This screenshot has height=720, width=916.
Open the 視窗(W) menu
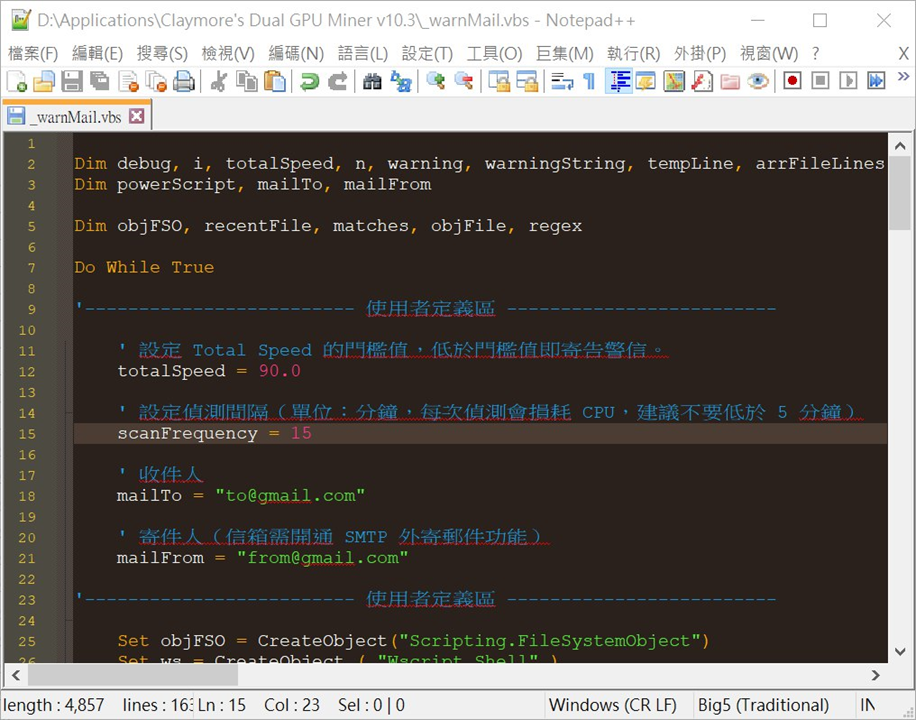[769, 54]
